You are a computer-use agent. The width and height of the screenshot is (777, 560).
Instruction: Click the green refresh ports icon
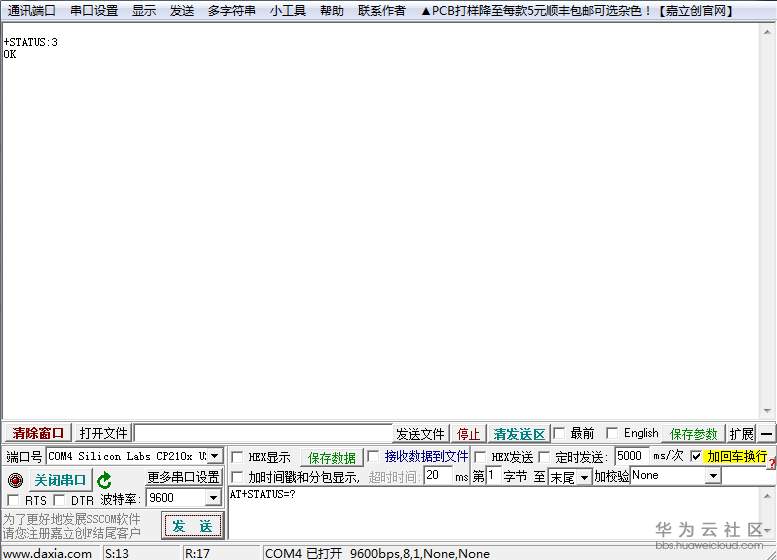click(105, 480)
